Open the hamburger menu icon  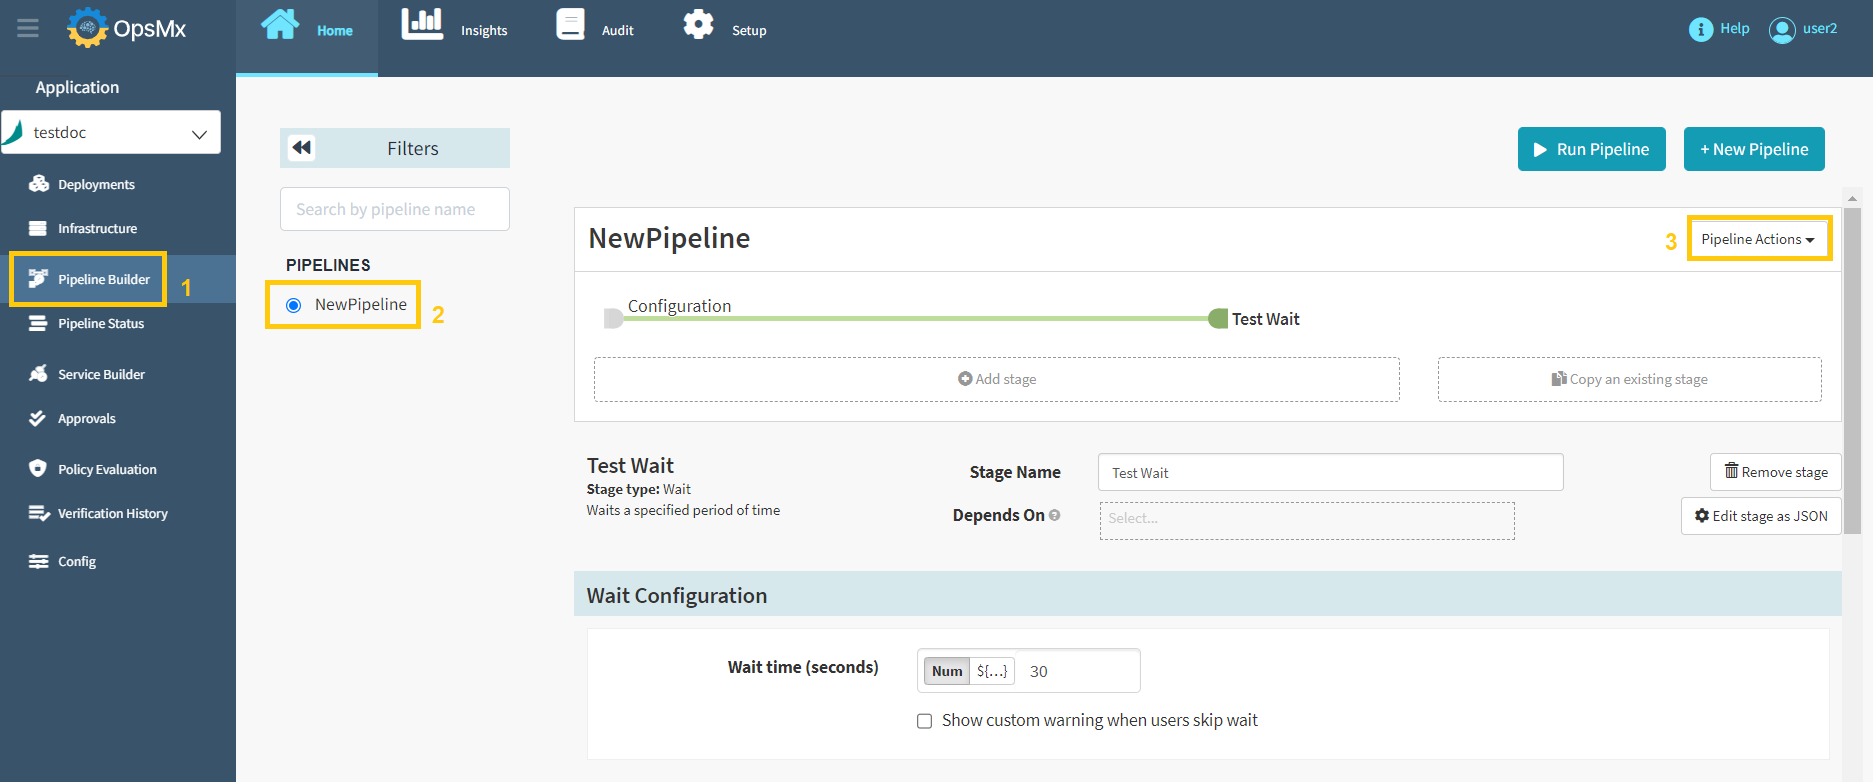tap(28, 28)
